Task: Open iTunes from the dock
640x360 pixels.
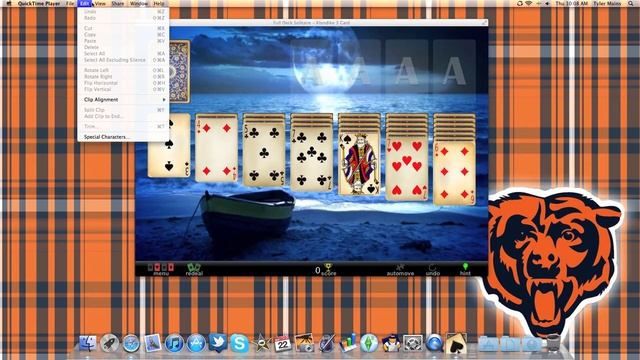Action: point(175,343)
